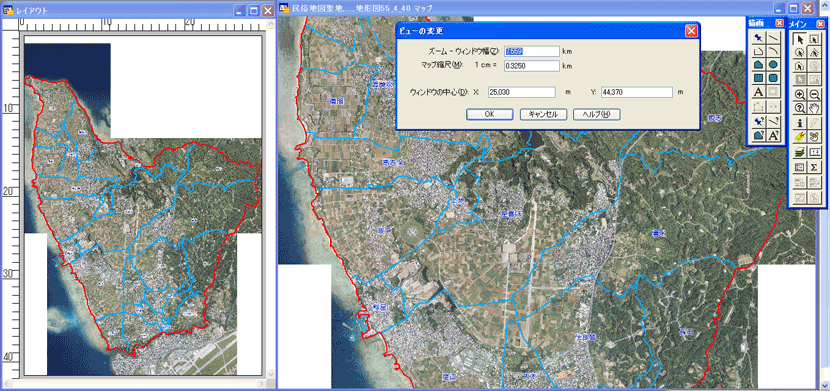Open Change View with question-mark magnifier

pyautogui.click(x=800, y=108)
